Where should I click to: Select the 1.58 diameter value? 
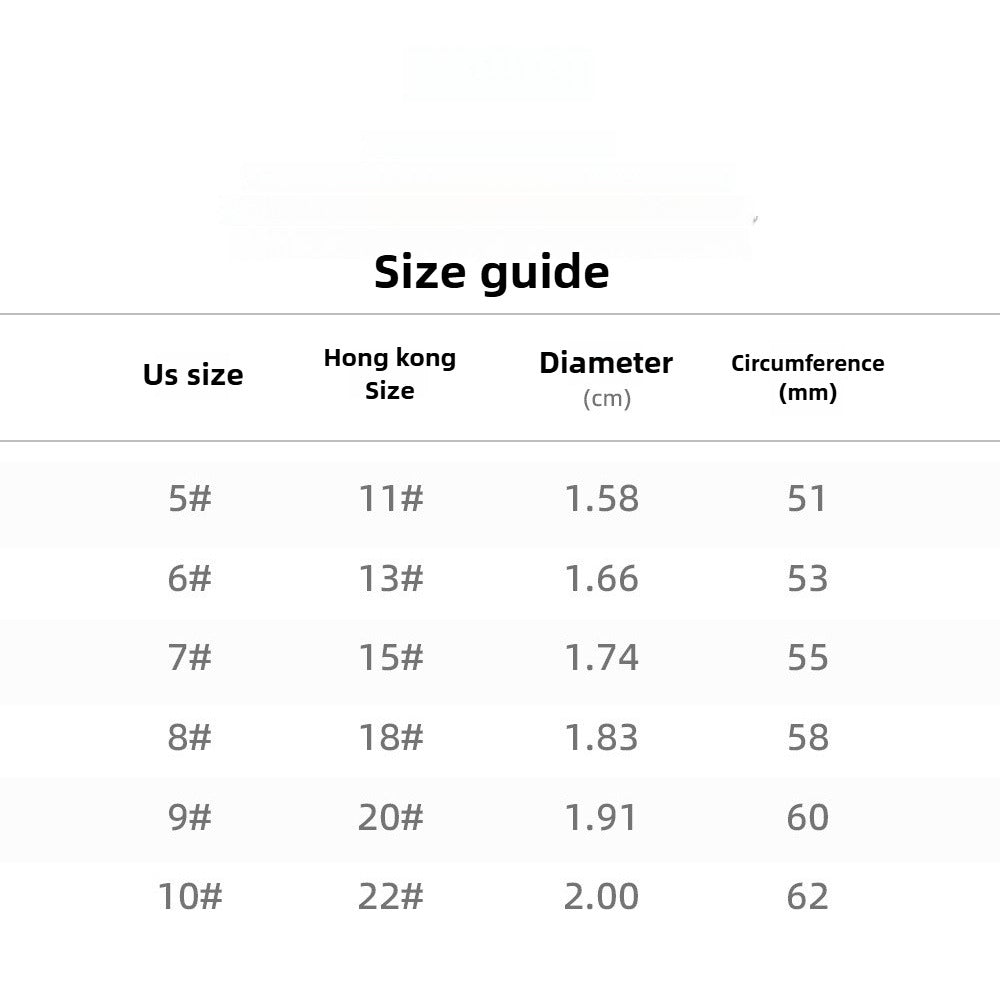click(602, 498)
